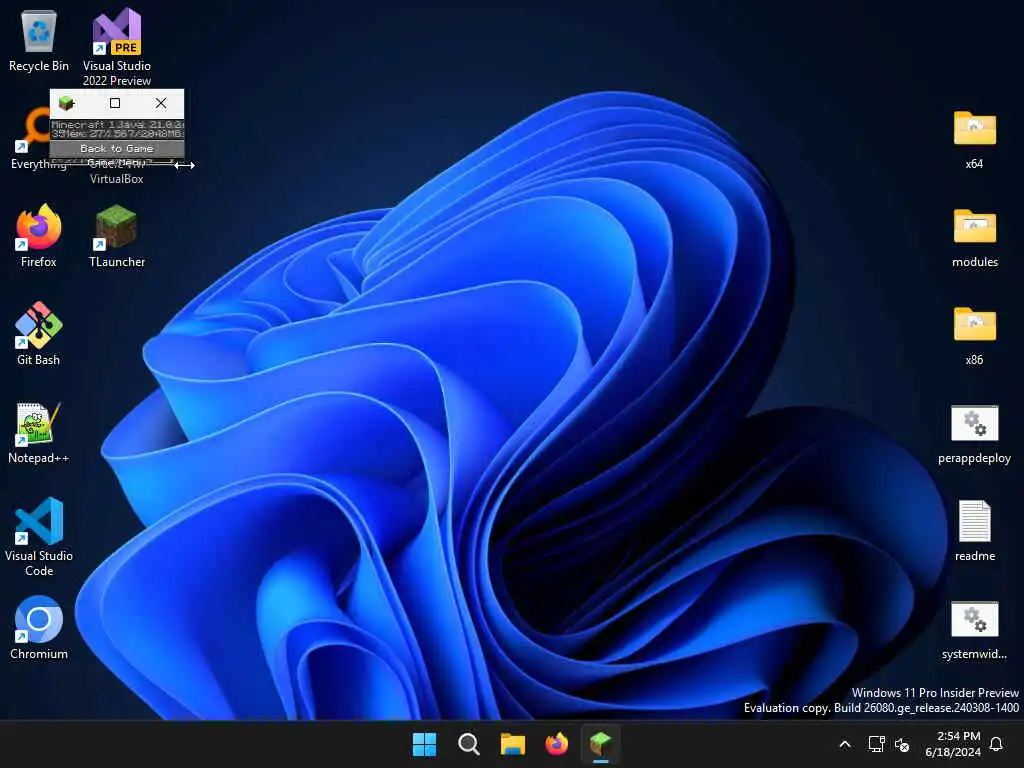Click the Minecraft taskbar icon

click(x=601, y=744)
